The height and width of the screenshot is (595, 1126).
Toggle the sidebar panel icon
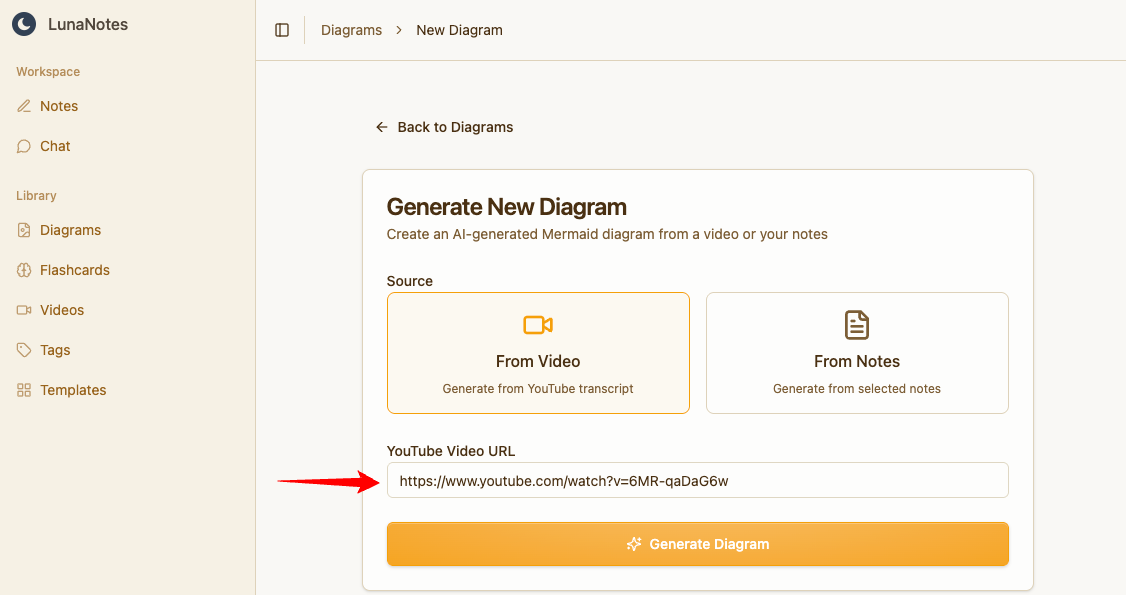click(x=282, y=30)
